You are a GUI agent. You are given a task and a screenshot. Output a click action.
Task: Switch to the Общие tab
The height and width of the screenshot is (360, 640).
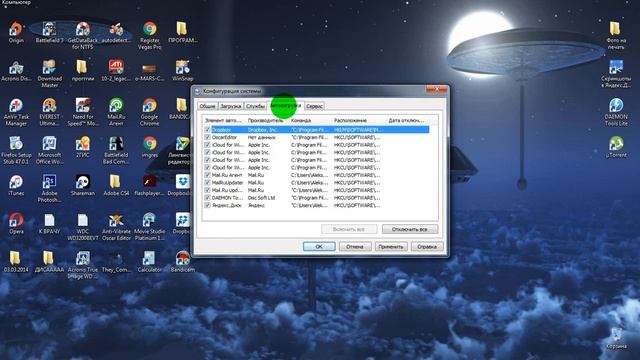click(207, 106)
